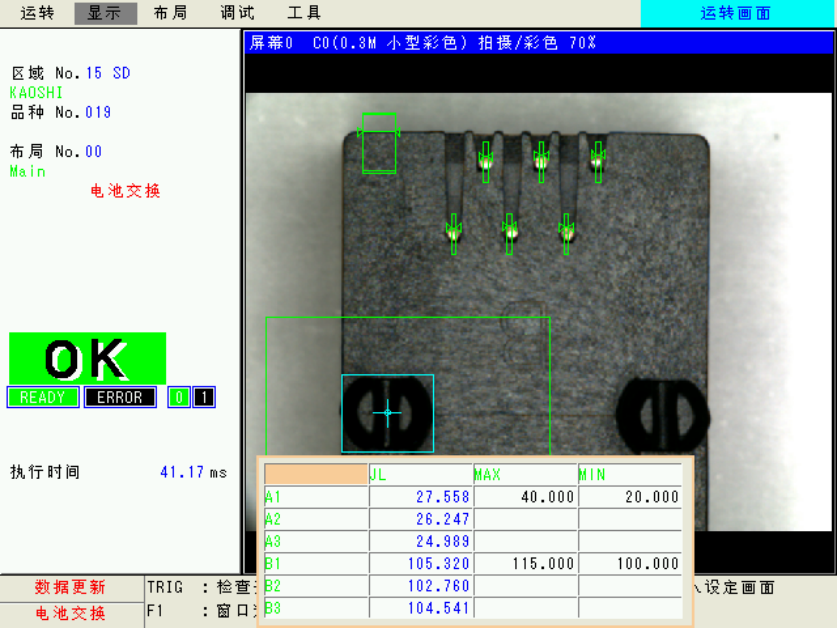Open the 布局 menu
This screenshot has width=838, height=628.
pyautogui.click(x=171, y=13)
